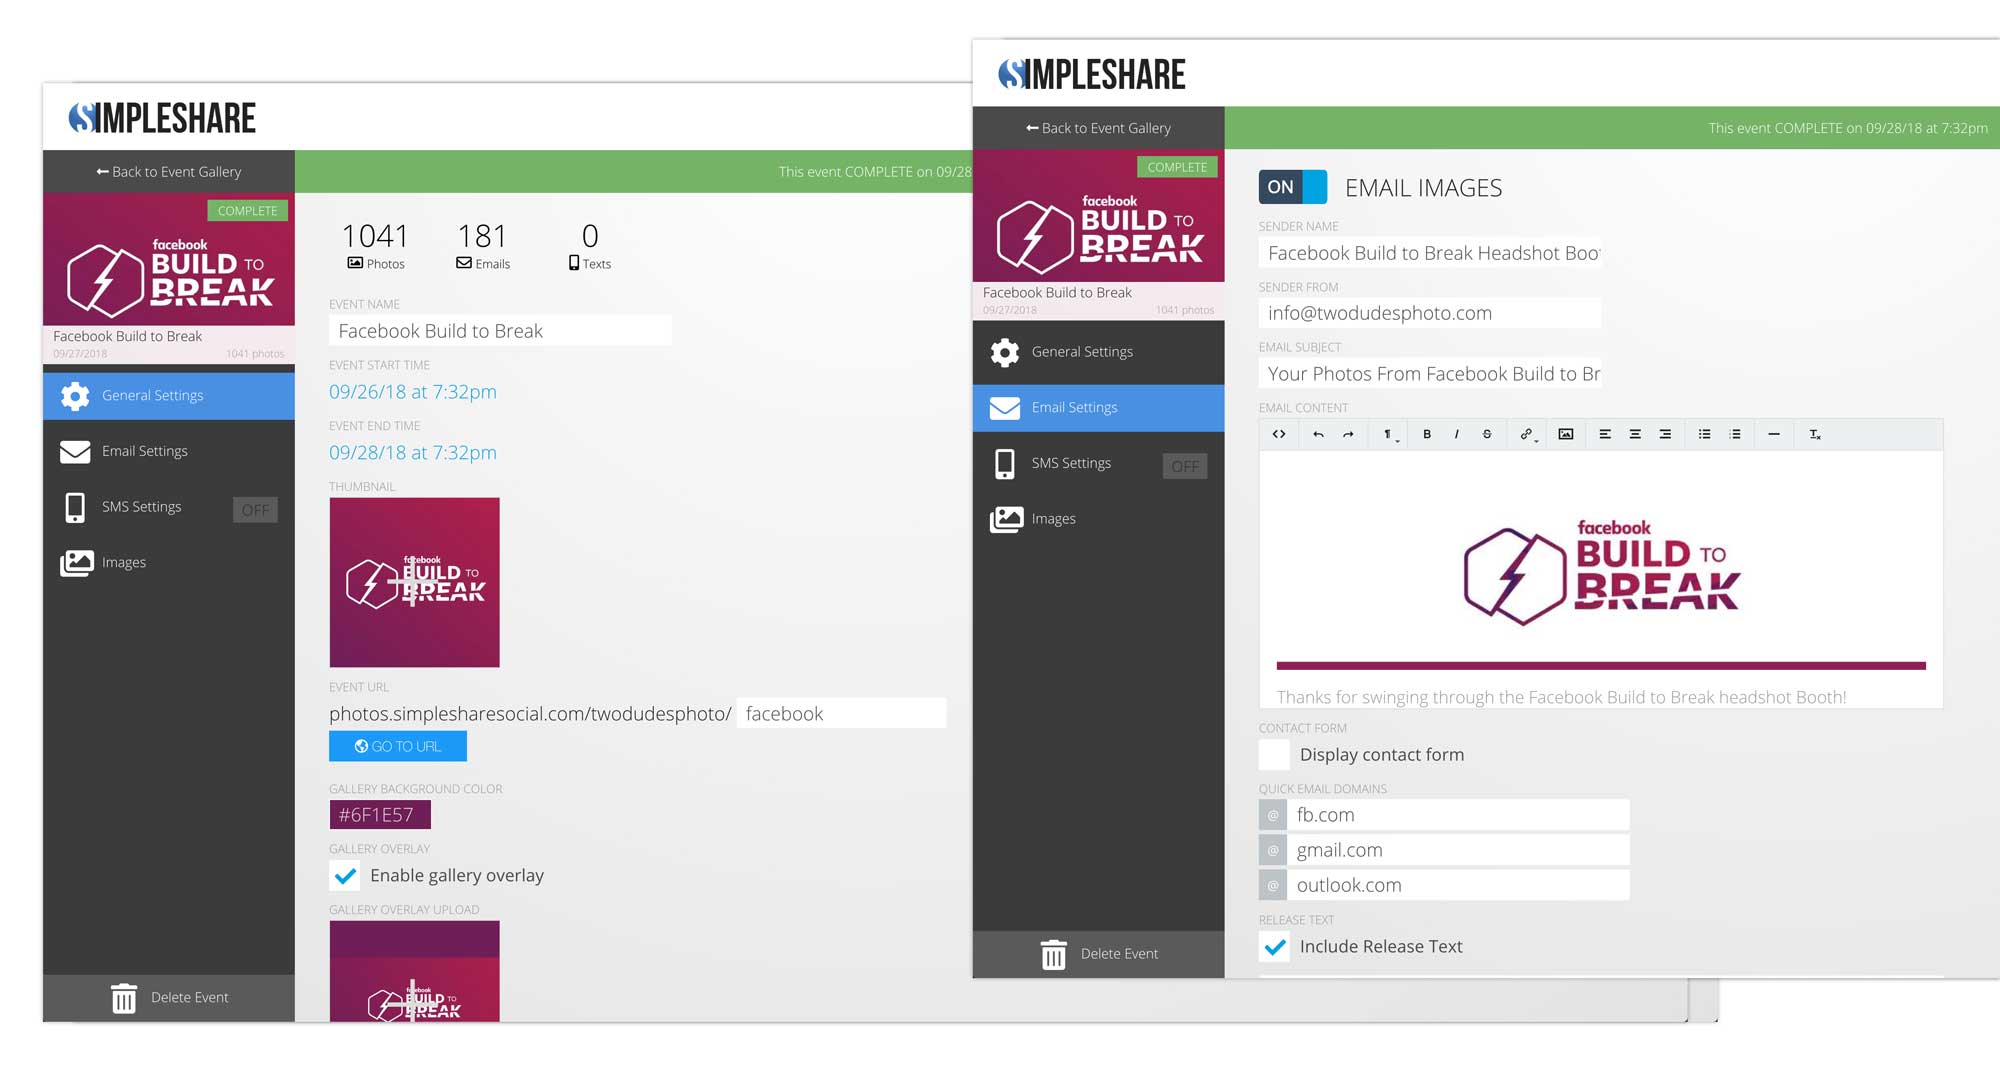Image resolution: width=2000 pixels, height=1067 pixels.
Task: Uncheck Enable gallery overlay in back window
Action: (345, 875)
